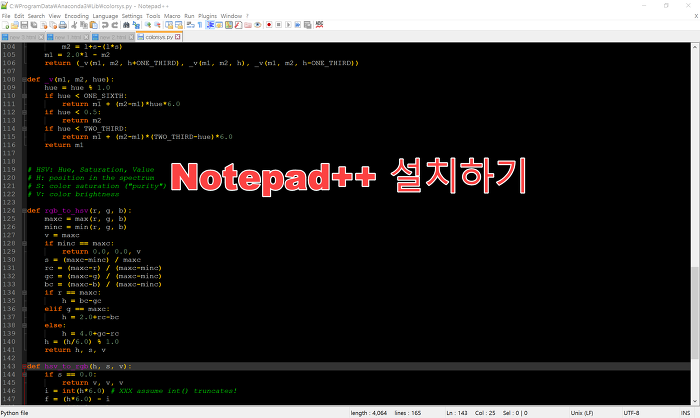Open the ? help menu
Screen dimensions: 700x418
247,16
